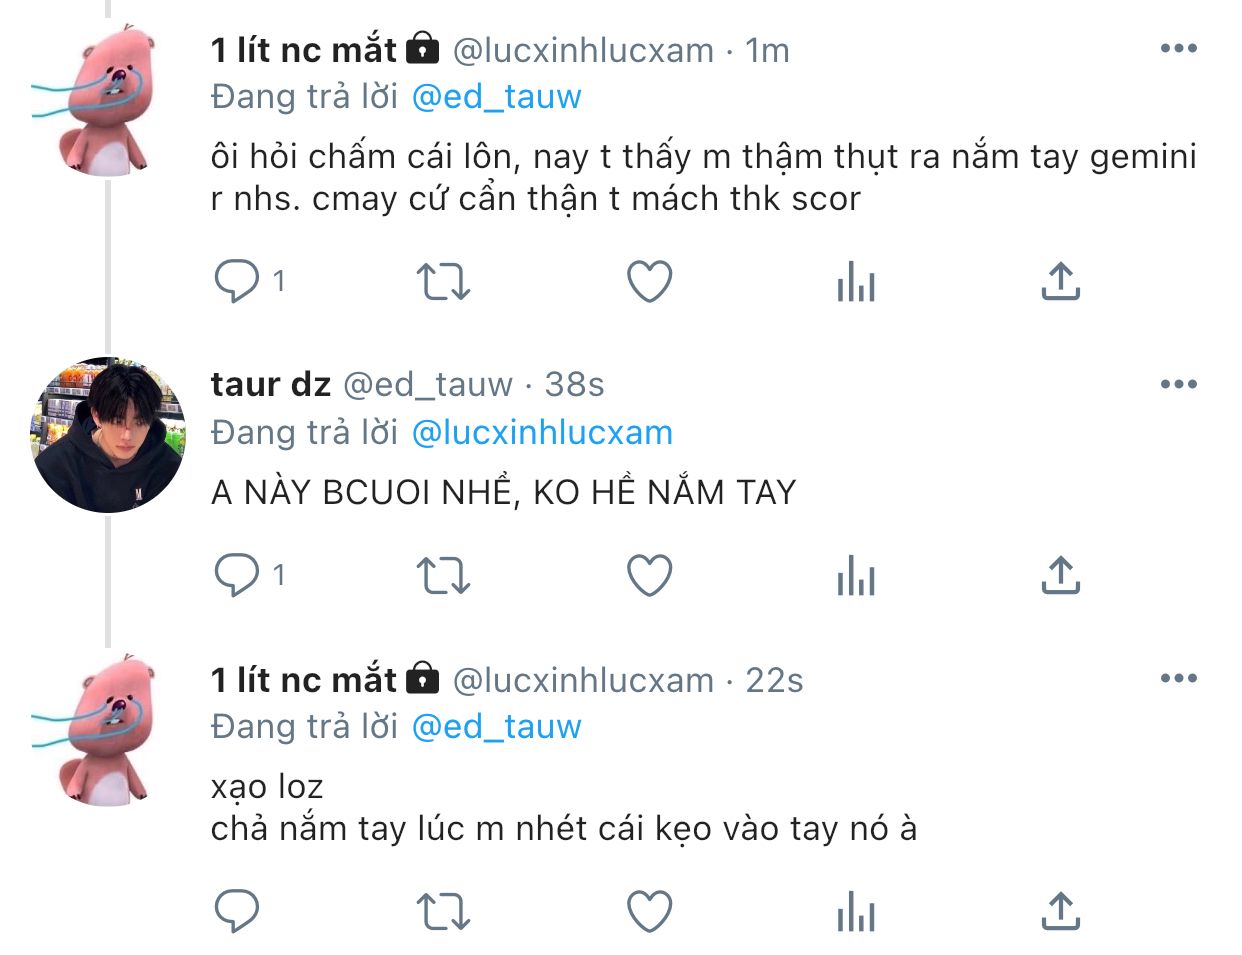This screenshot has height=955, width=1242.
Task: Reply to the first tweet about gemini
Action: 237,282
